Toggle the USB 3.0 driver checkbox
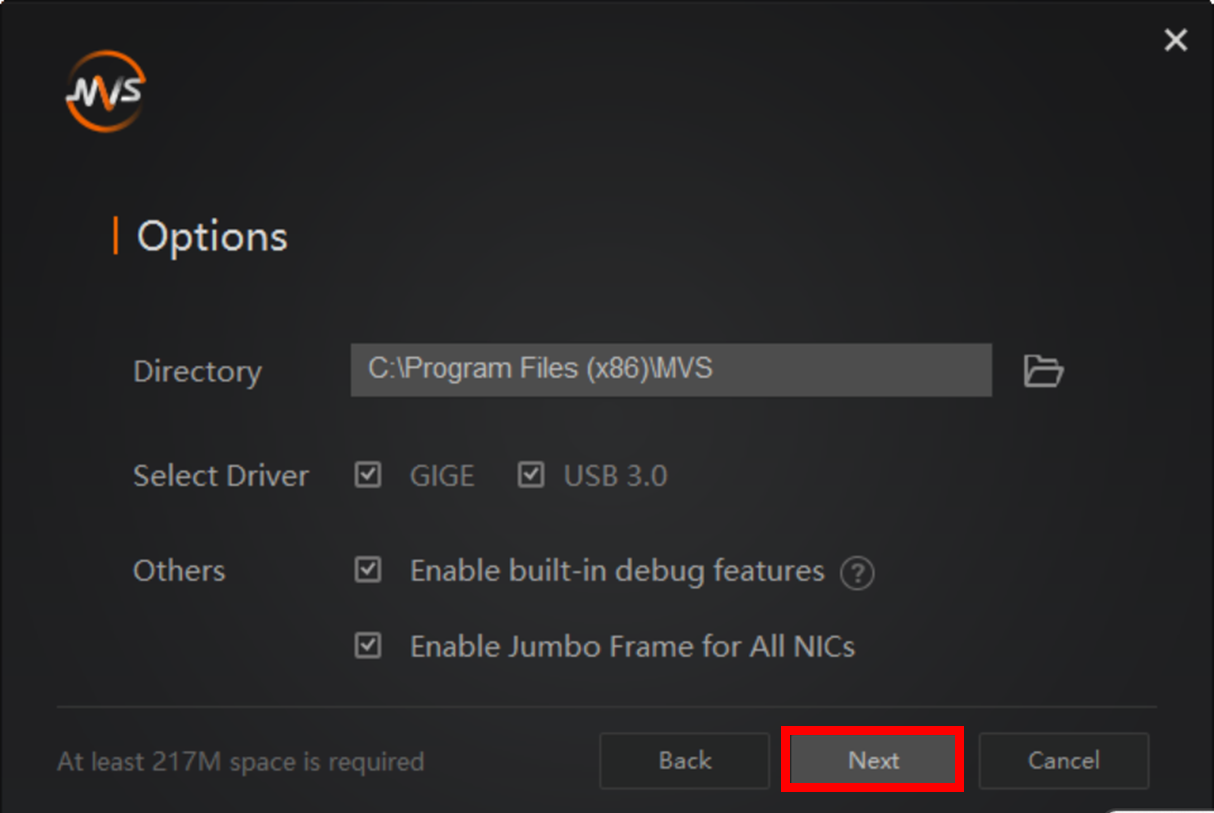Image resolution: width=1214 pixels, height=813 pixels. click(x=531, y=475)
